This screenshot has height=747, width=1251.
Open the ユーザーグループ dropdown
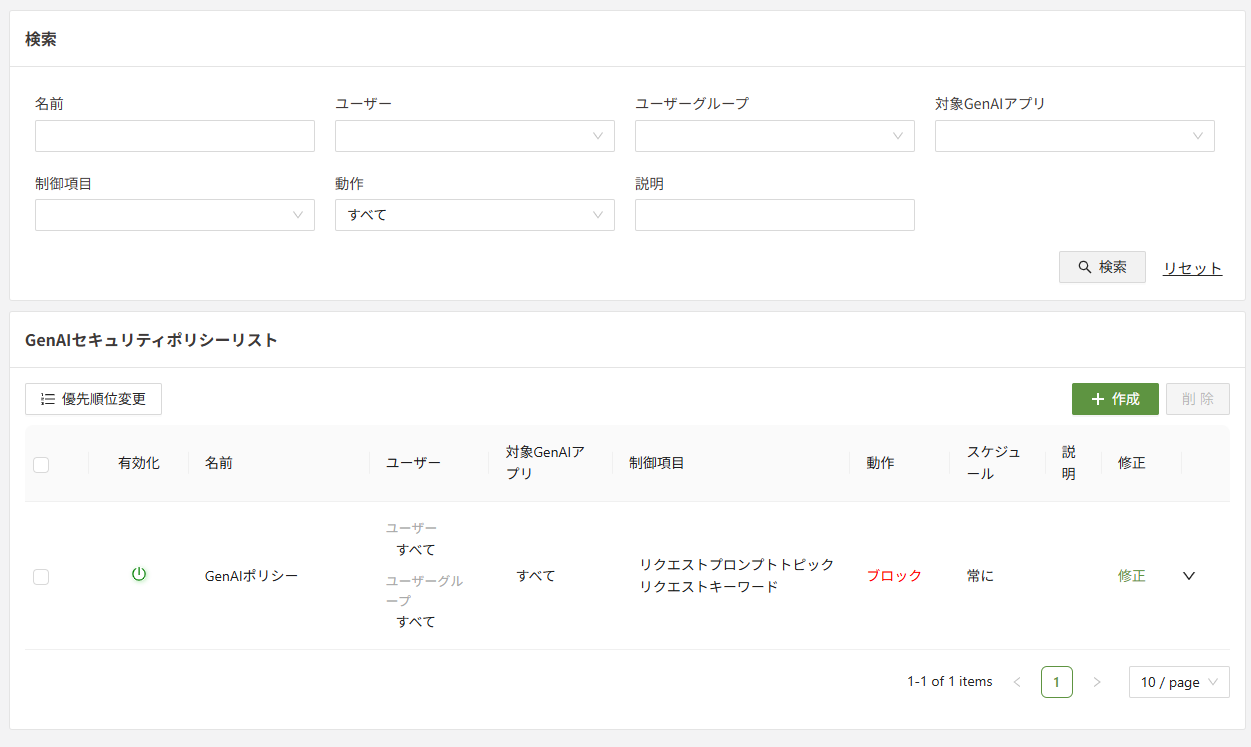[774, 136]
